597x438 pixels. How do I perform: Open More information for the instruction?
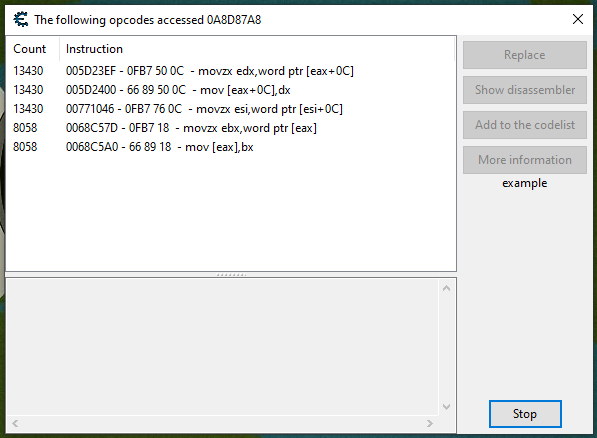[x=525, y=160]
